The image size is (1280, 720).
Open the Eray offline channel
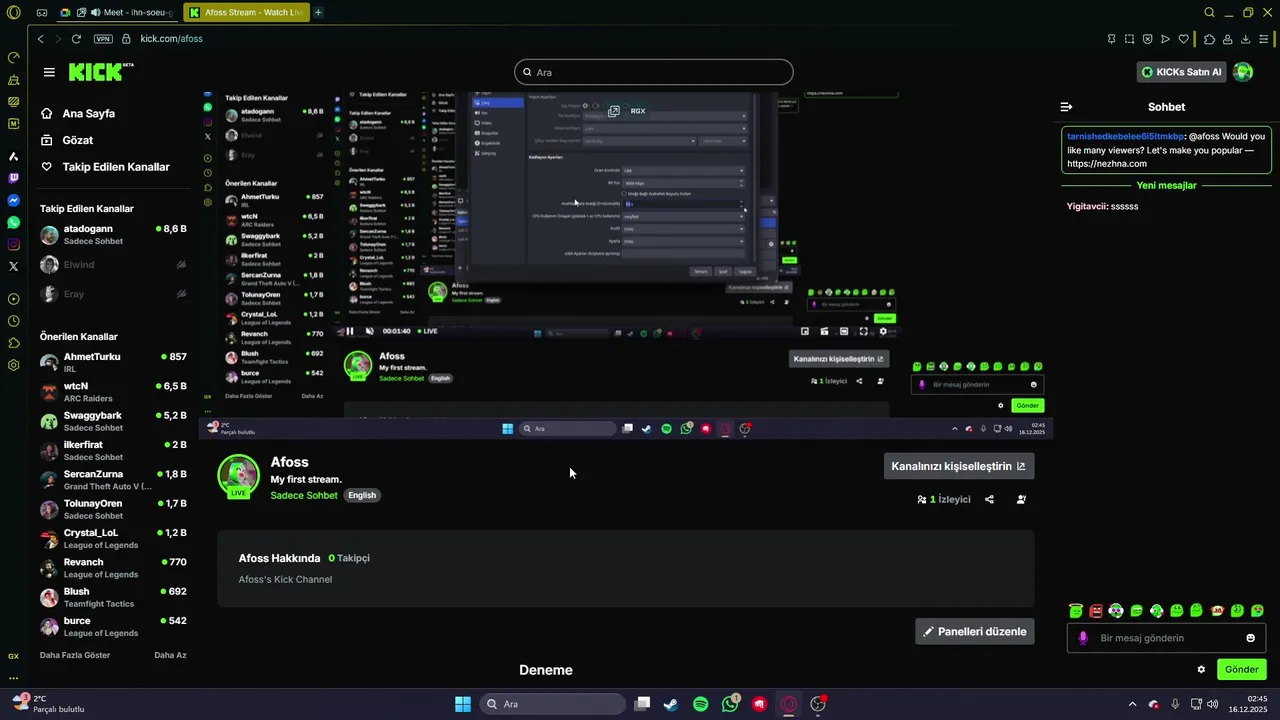[x=113, y=294]
